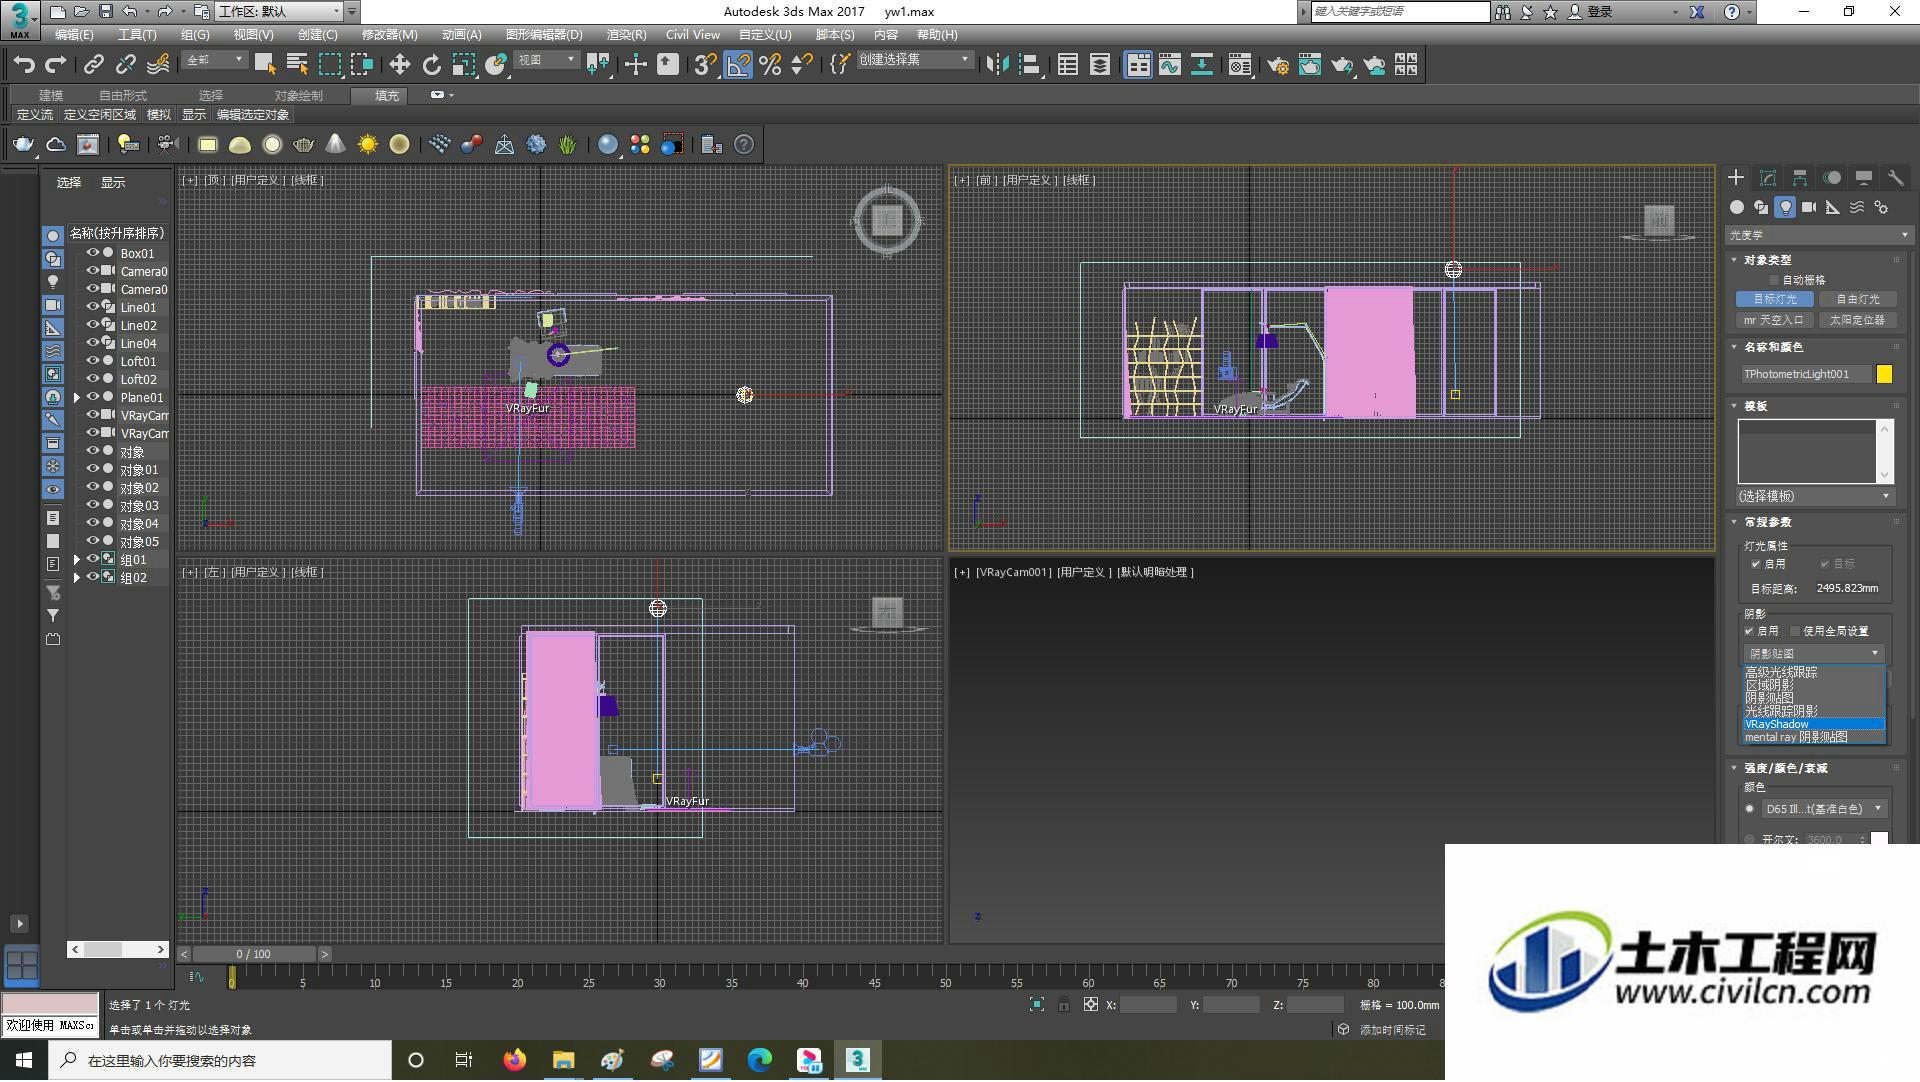Activate the Unlink Selection tool
1920x1082 pixels.
click(126, 65)
